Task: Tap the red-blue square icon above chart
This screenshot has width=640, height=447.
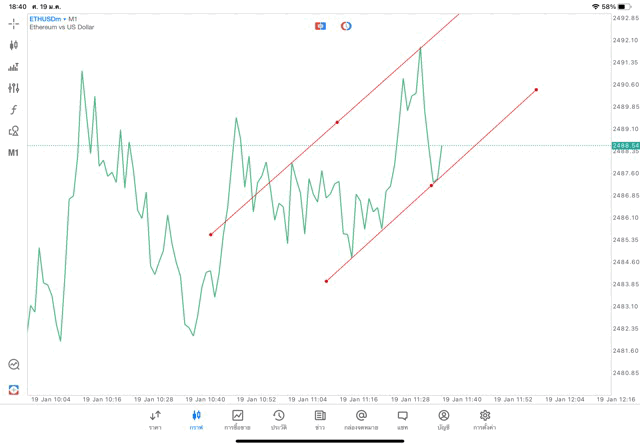Action: (x=320, y=26)
